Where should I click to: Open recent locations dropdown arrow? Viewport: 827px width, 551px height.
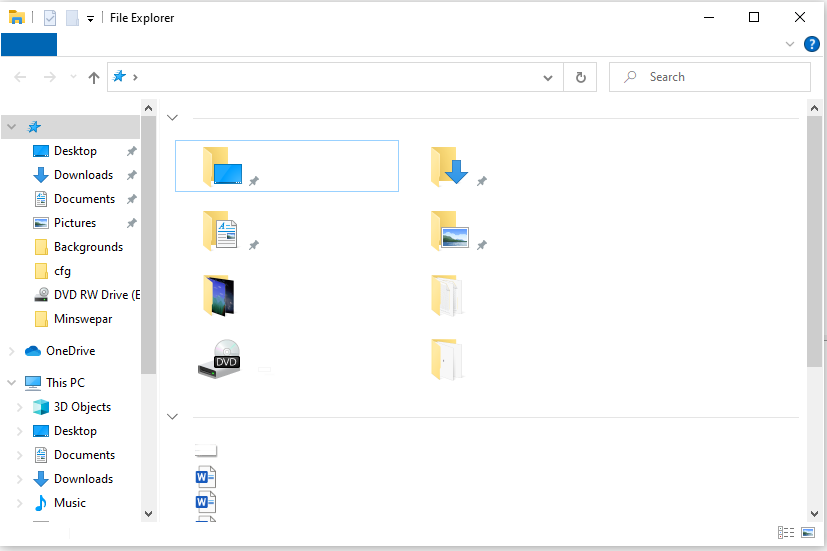tap(73, 77)
